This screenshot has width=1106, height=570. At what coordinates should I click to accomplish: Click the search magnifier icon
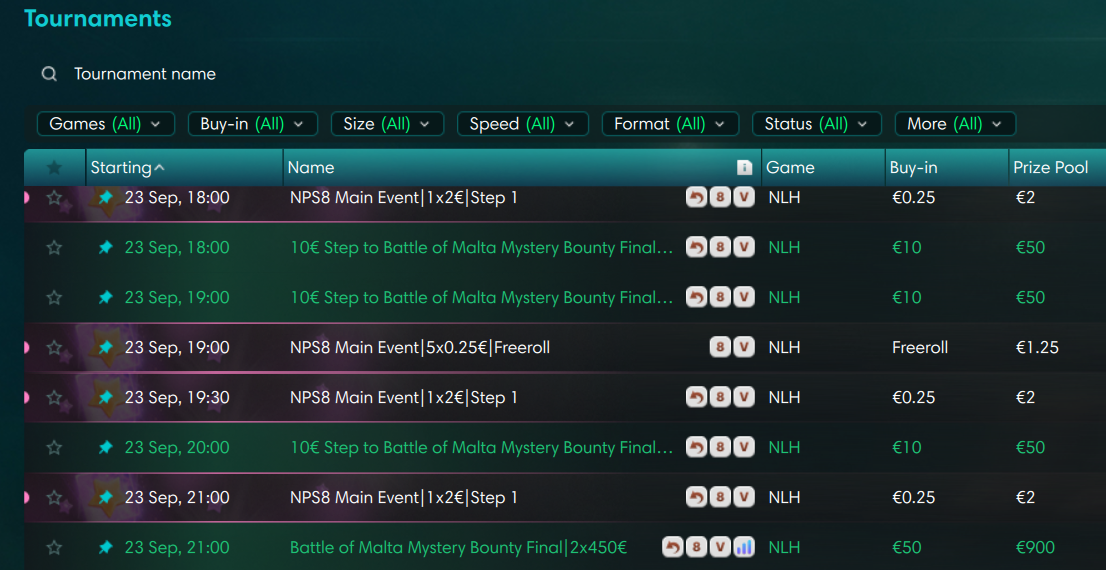point(49,74)
